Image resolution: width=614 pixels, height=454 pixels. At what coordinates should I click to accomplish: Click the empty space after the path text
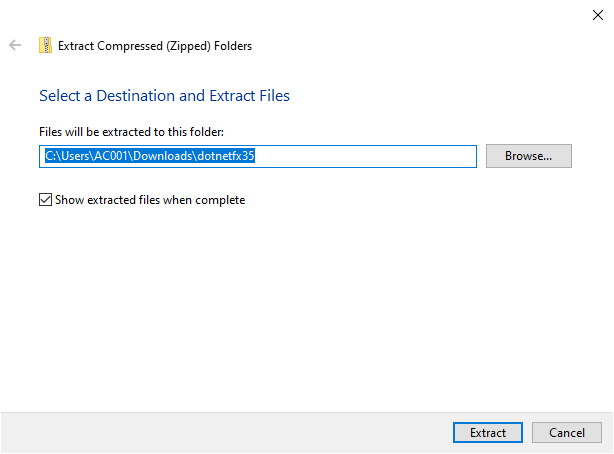(370, 156)
